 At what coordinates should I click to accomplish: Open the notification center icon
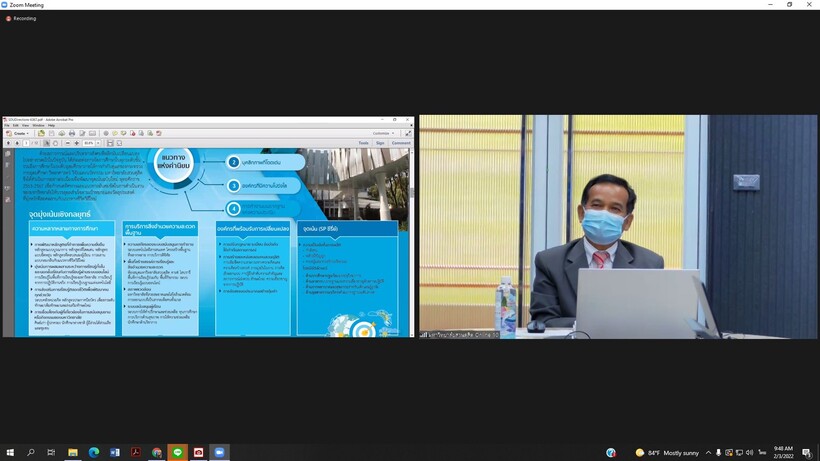(806, 453)
